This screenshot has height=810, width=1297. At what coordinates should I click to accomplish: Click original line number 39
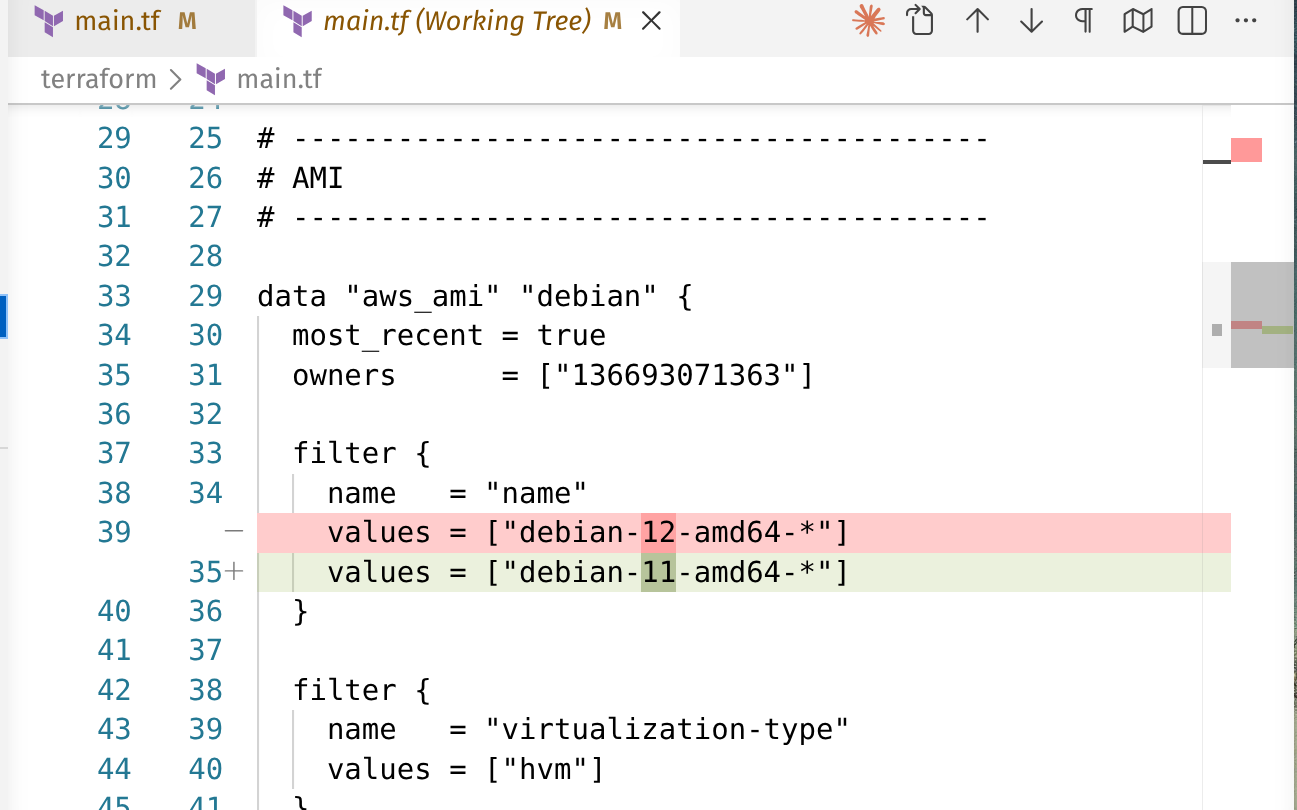click(x=115, y=532)
